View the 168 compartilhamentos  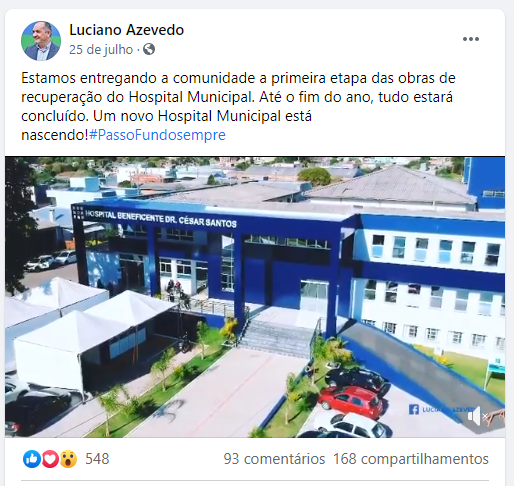click(411, 459)
